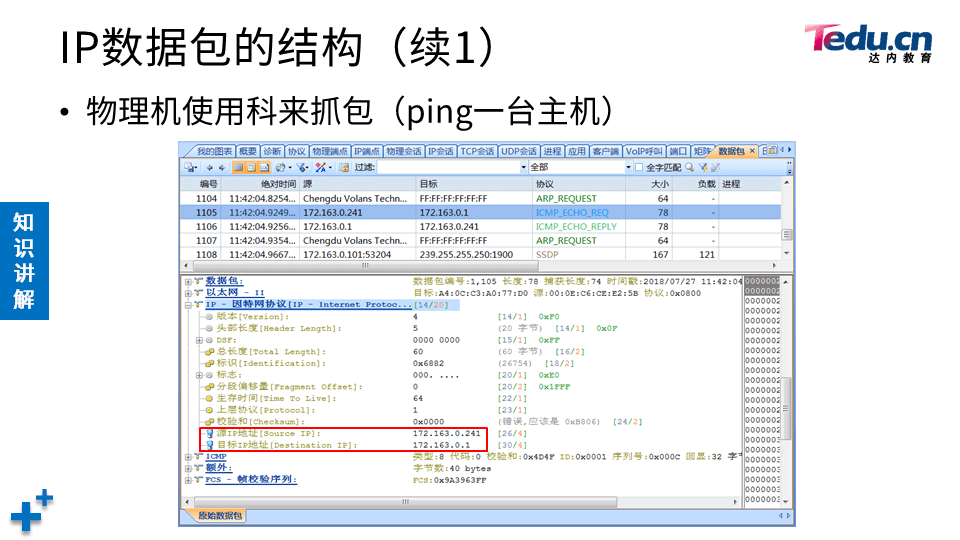Switch to IP端点 tab
960x540 pixels.
[367, 151]
